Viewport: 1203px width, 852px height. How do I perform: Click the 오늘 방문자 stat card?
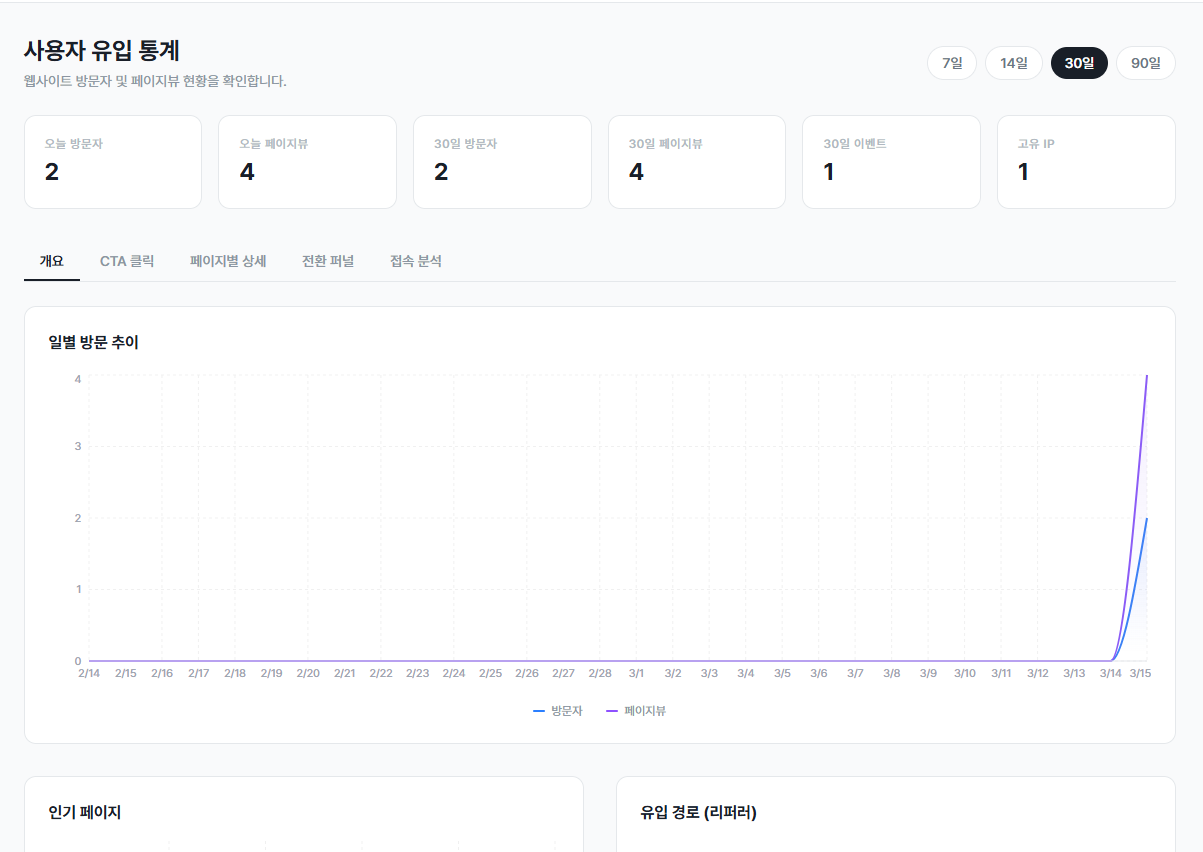tap(113, 162)
